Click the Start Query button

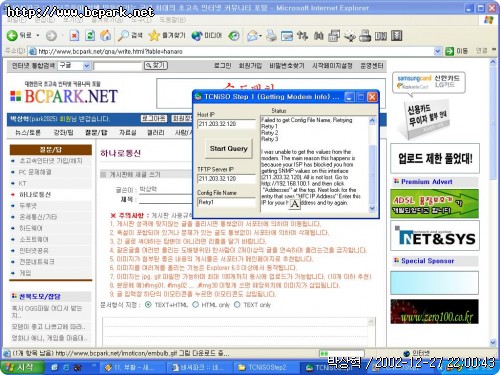click(x=229, y=148)
